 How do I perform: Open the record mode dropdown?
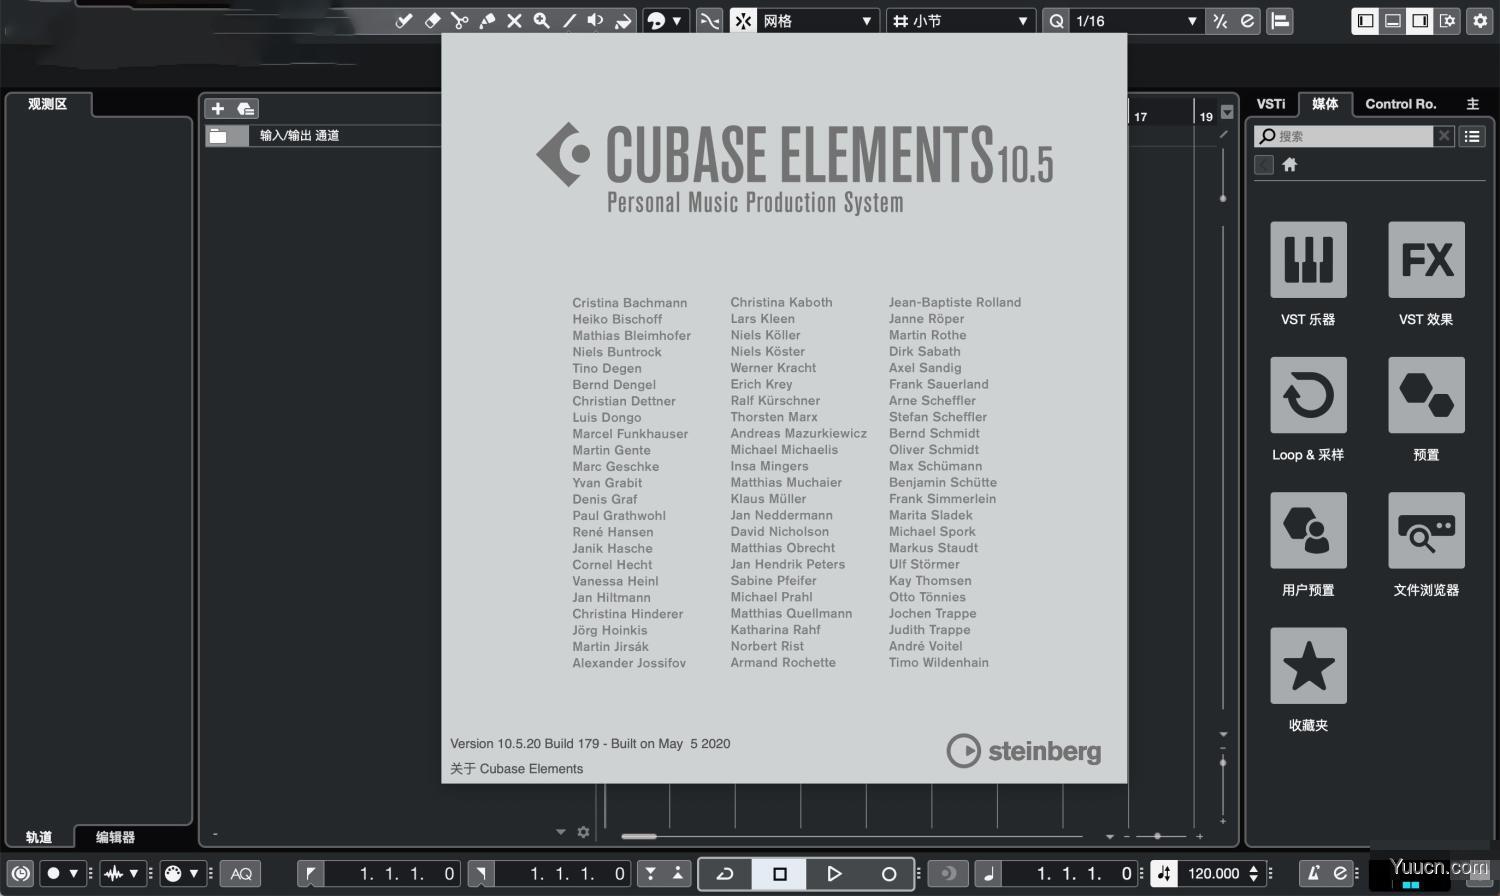tap(62, 873)
